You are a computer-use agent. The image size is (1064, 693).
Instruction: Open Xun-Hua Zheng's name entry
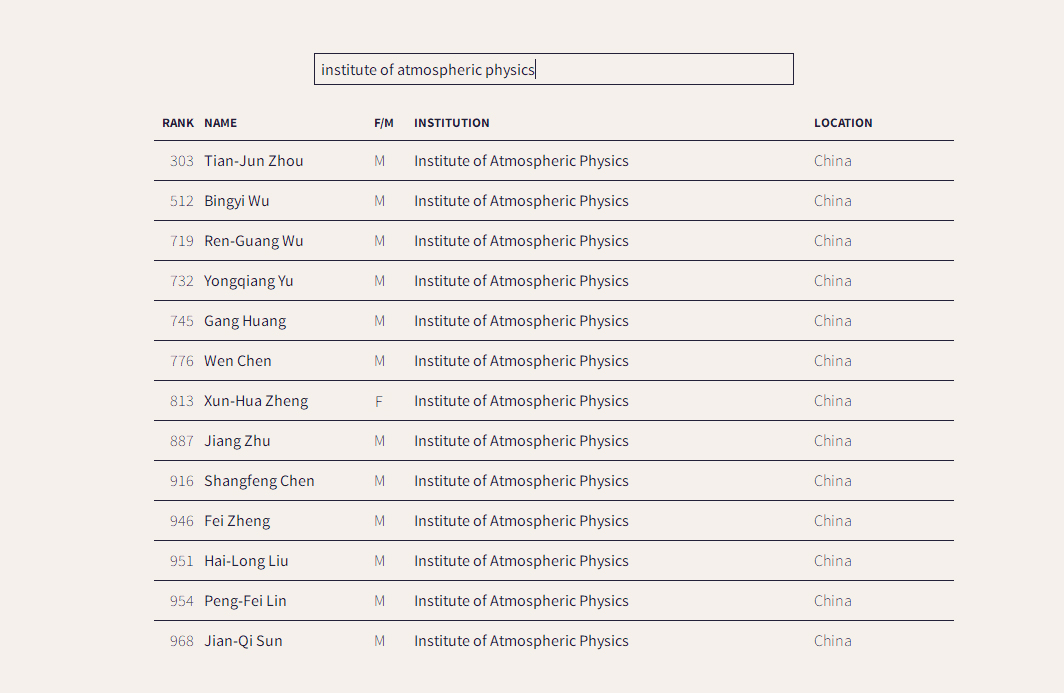256,401
